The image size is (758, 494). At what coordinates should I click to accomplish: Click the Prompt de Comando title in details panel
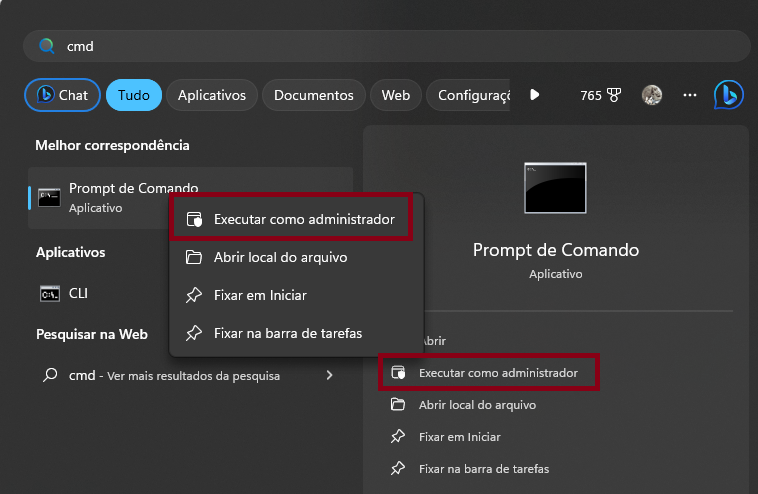click(555, 250)
